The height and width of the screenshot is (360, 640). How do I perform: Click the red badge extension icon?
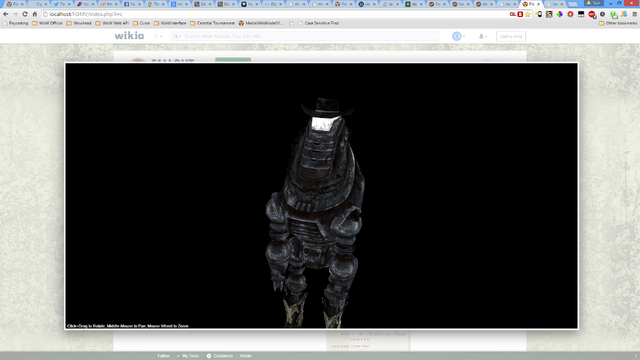coord(592,15)
